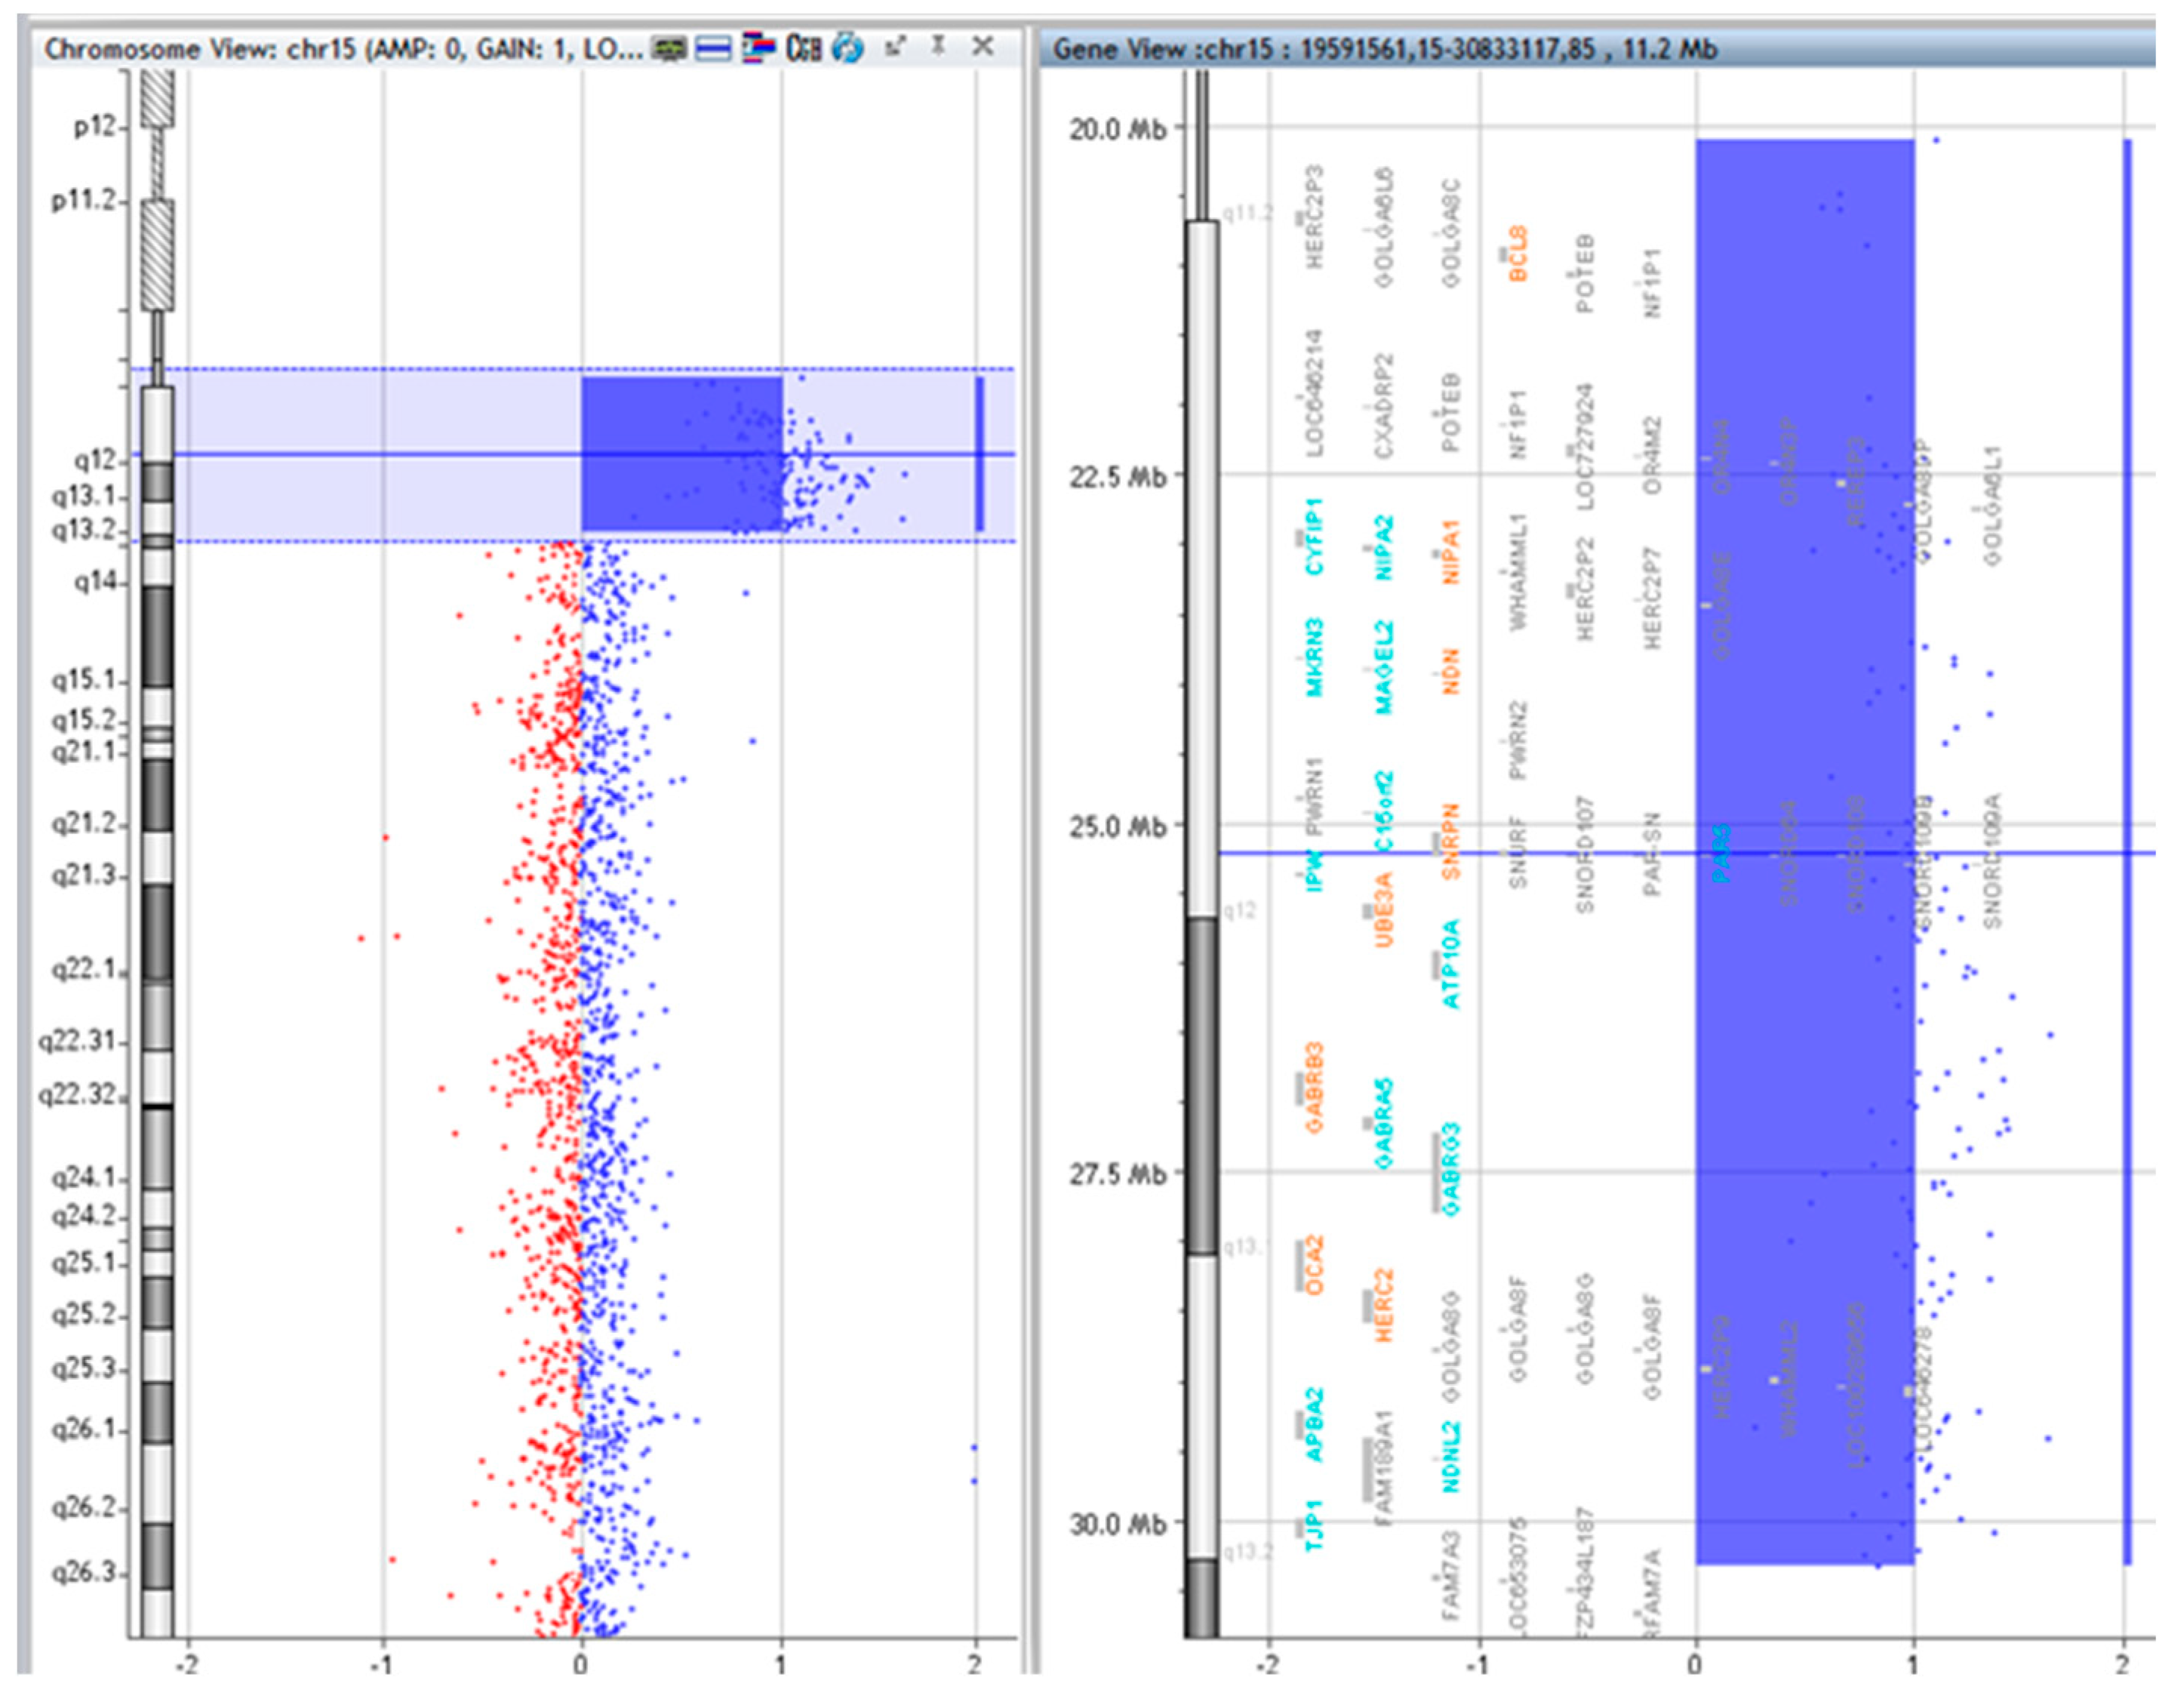Select the C15orf2 gene label

[1383, 812]
